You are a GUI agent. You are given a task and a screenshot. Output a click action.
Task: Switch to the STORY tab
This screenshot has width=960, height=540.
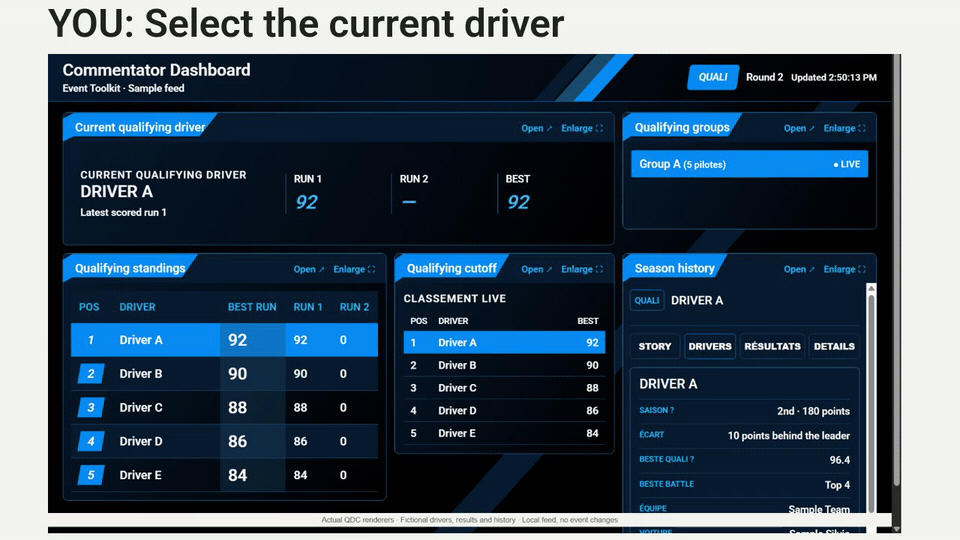point(655,347)
